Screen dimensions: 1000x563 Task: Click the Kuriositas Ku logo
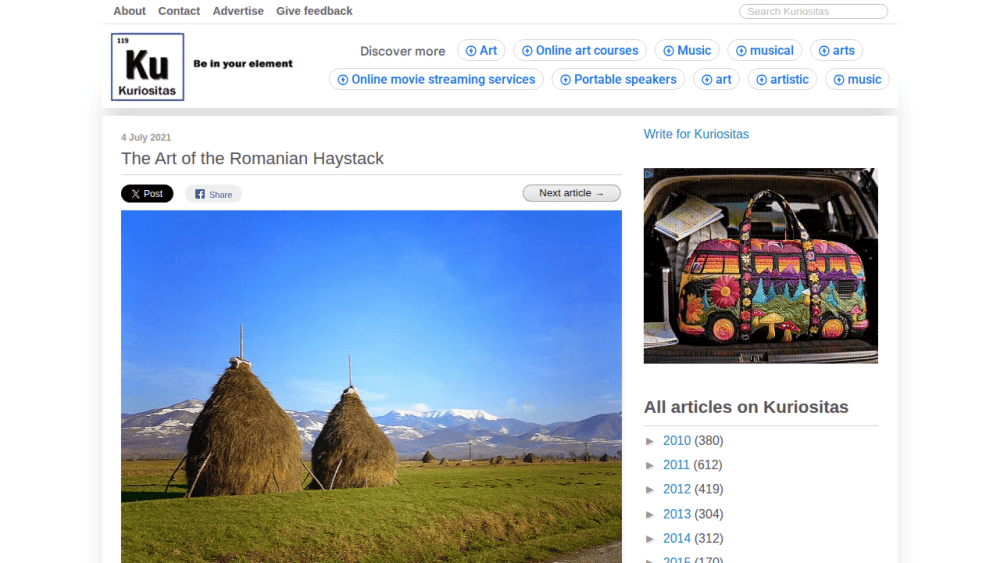147,67
